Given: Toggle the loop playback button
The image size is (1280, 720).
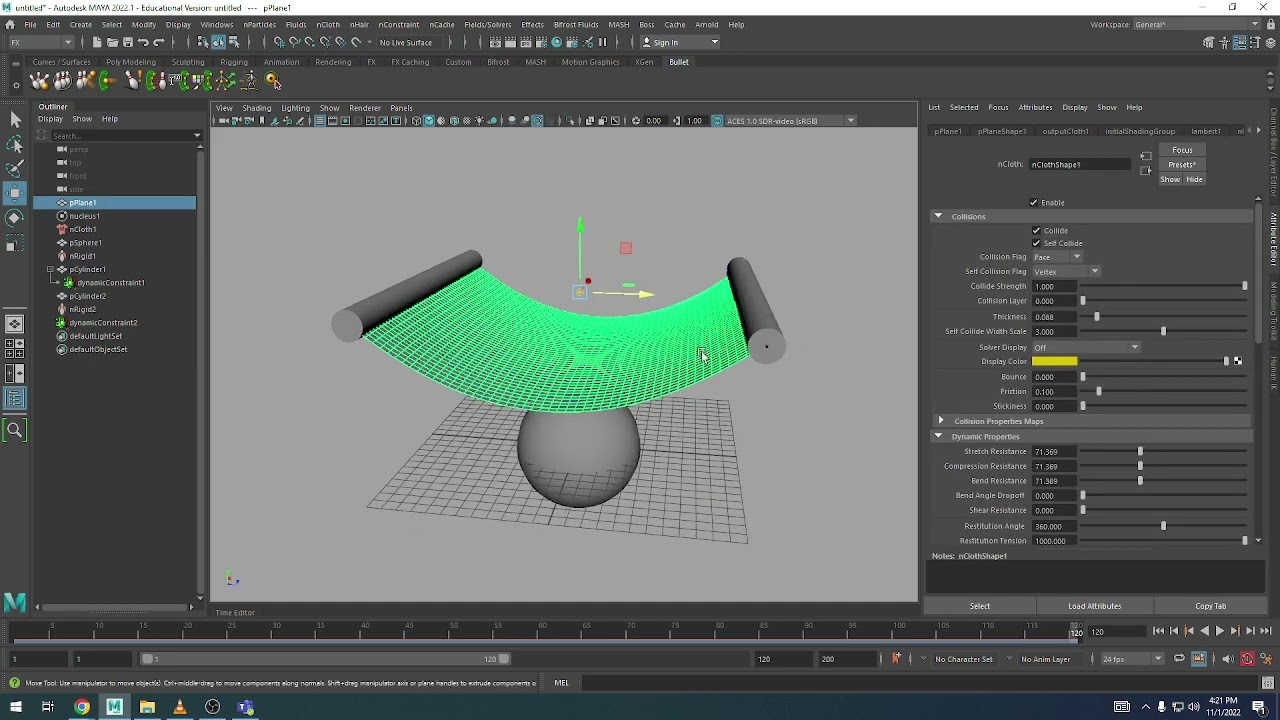Looking at the screenshot, I should point(1179,659).
